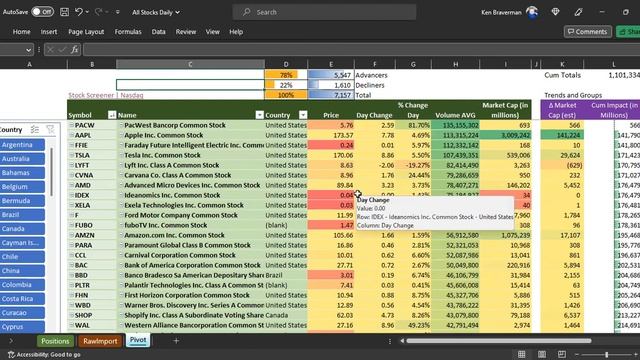Click the horizontal scrollbar thumb
Viewport: 640px width, 360px height.
click(x=498, y=341)
